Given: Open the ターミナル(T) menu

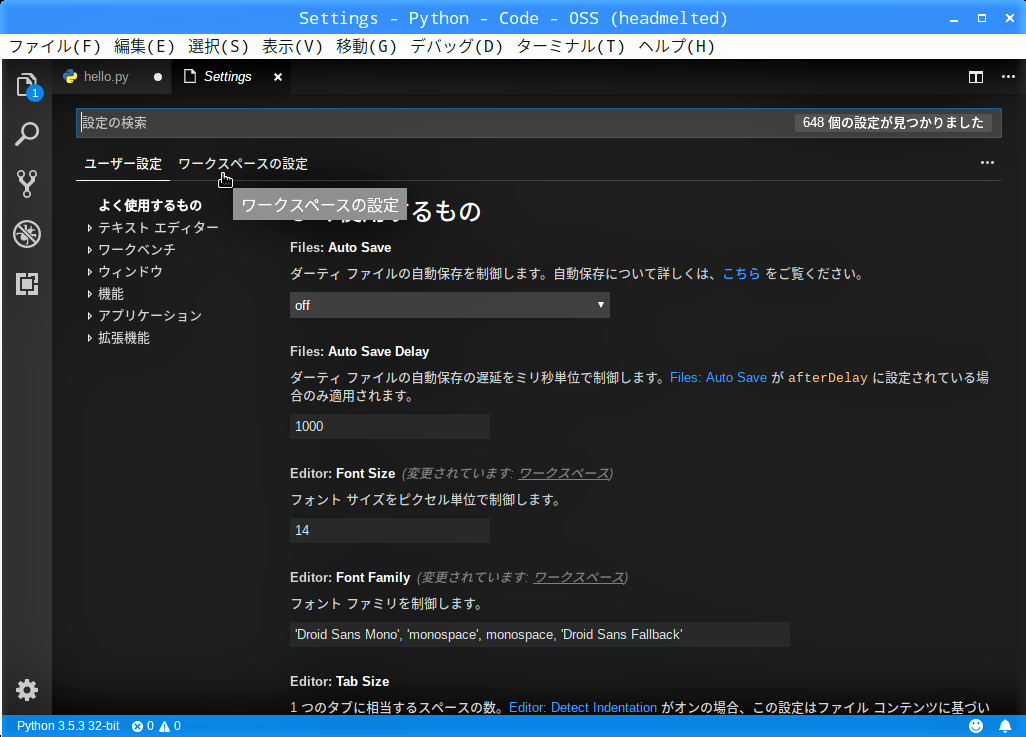Looking at the screenshot, I should (571, 46).
